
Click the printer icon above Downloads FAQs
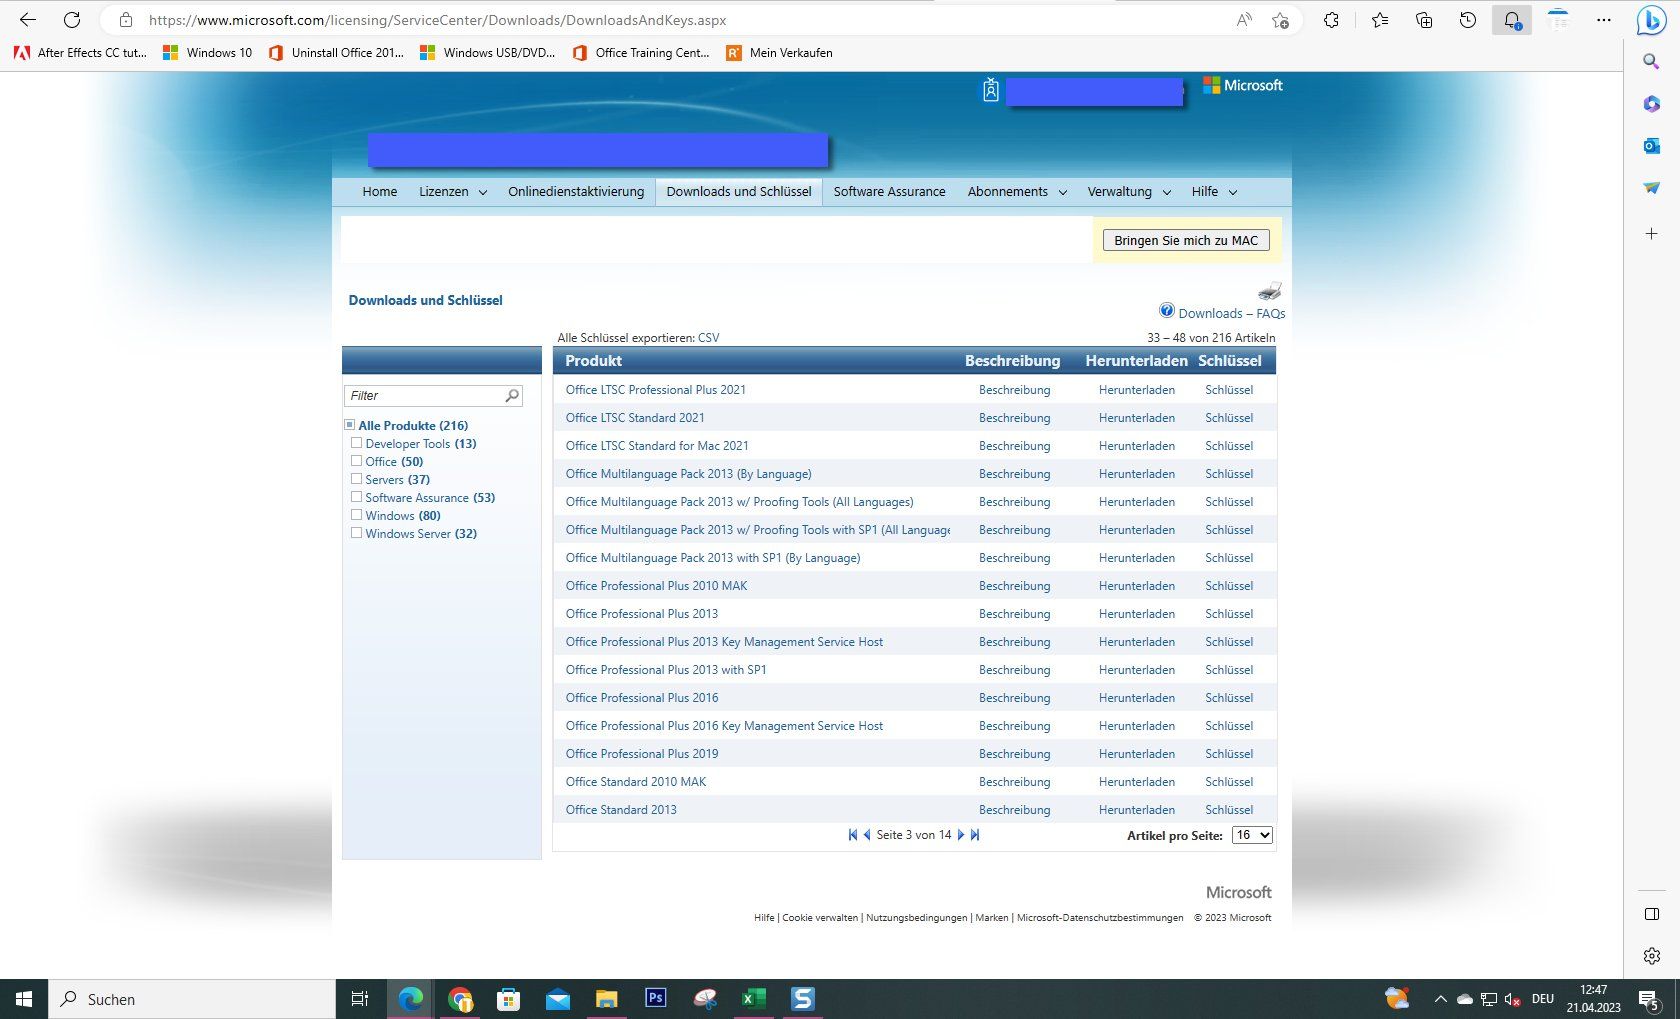(x=1269, y=291)
